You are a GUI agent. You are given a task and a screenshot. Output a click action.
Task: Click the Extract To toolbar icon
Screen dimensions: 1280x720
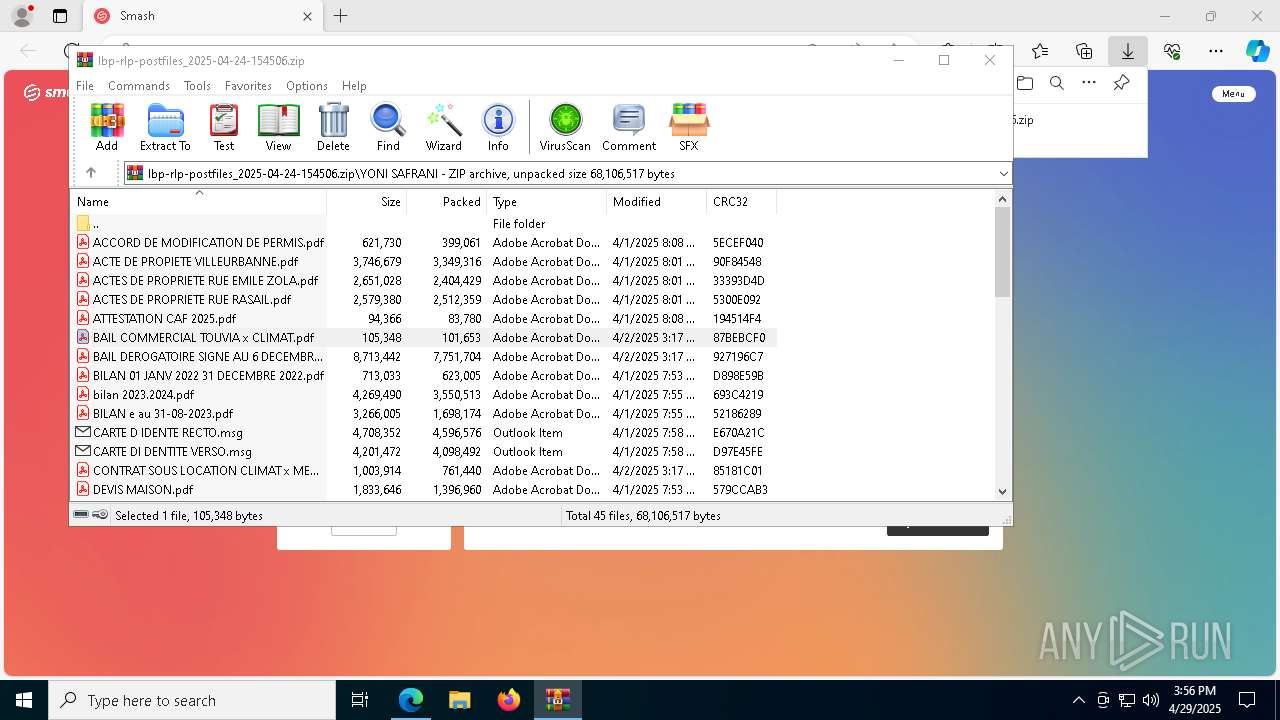click(165, 127)
